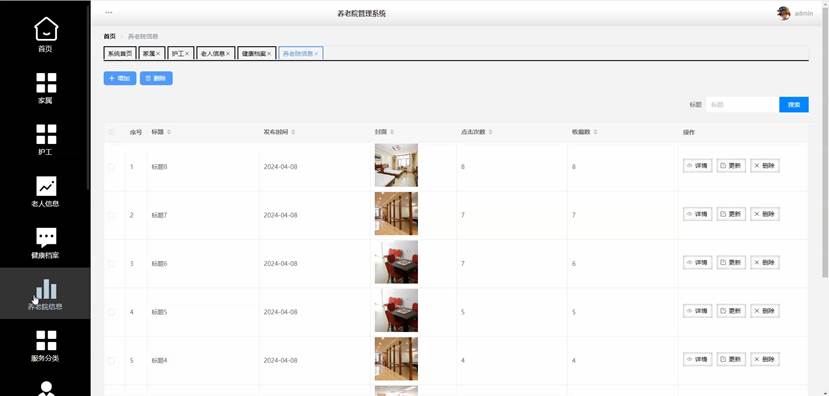Click 删除 for row 标题5
The width and height of the screenshot is (829, 396).
(x=764, y=311)
